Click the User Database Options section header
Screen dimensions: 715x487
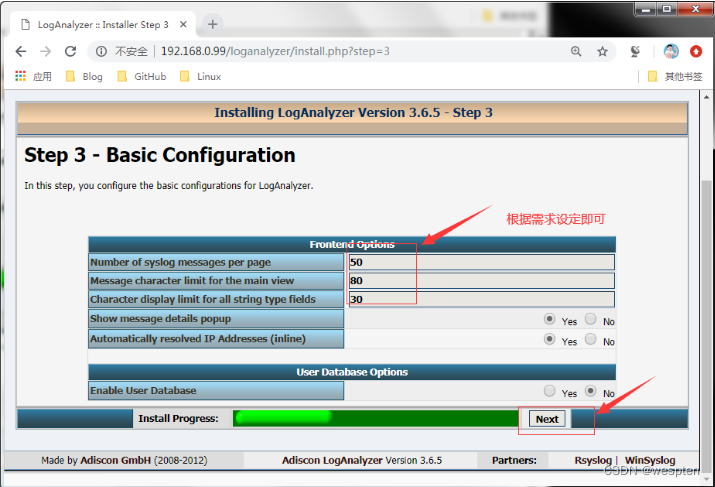pos(352,372)
